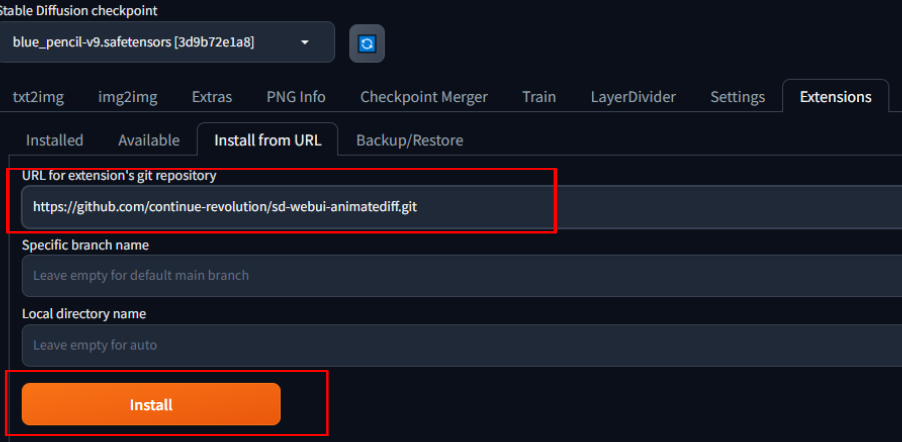Screen dimensions: 902x442
Task: Show the Installed extensions sub-tab
Action: click(x=55, y=140)
